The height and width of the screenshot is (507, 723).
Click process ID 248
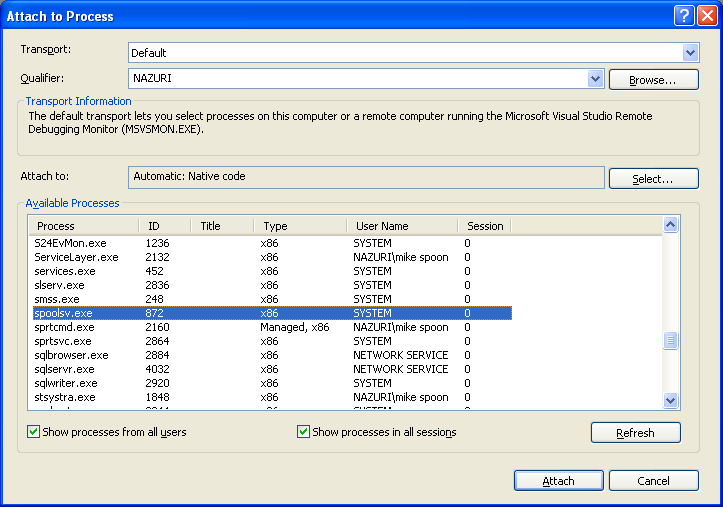tap(154, 299)
